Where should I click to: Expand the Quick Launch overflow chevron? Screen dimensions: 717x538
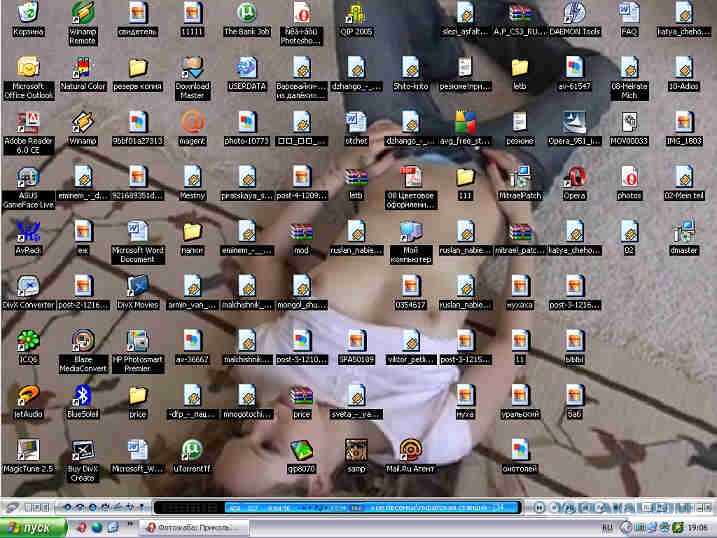(129, 524)
